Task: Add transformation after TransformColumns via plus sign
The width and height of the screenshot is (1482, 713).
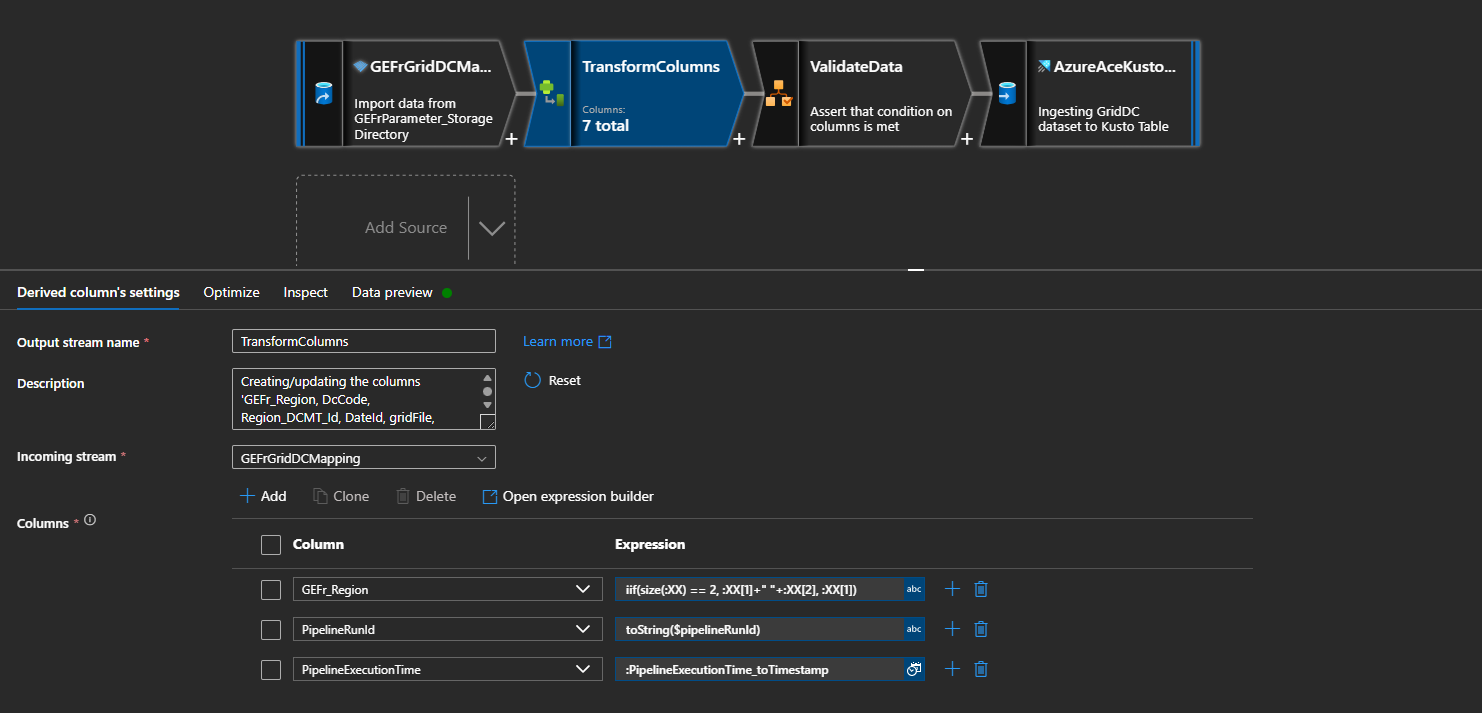Action: 739,139
